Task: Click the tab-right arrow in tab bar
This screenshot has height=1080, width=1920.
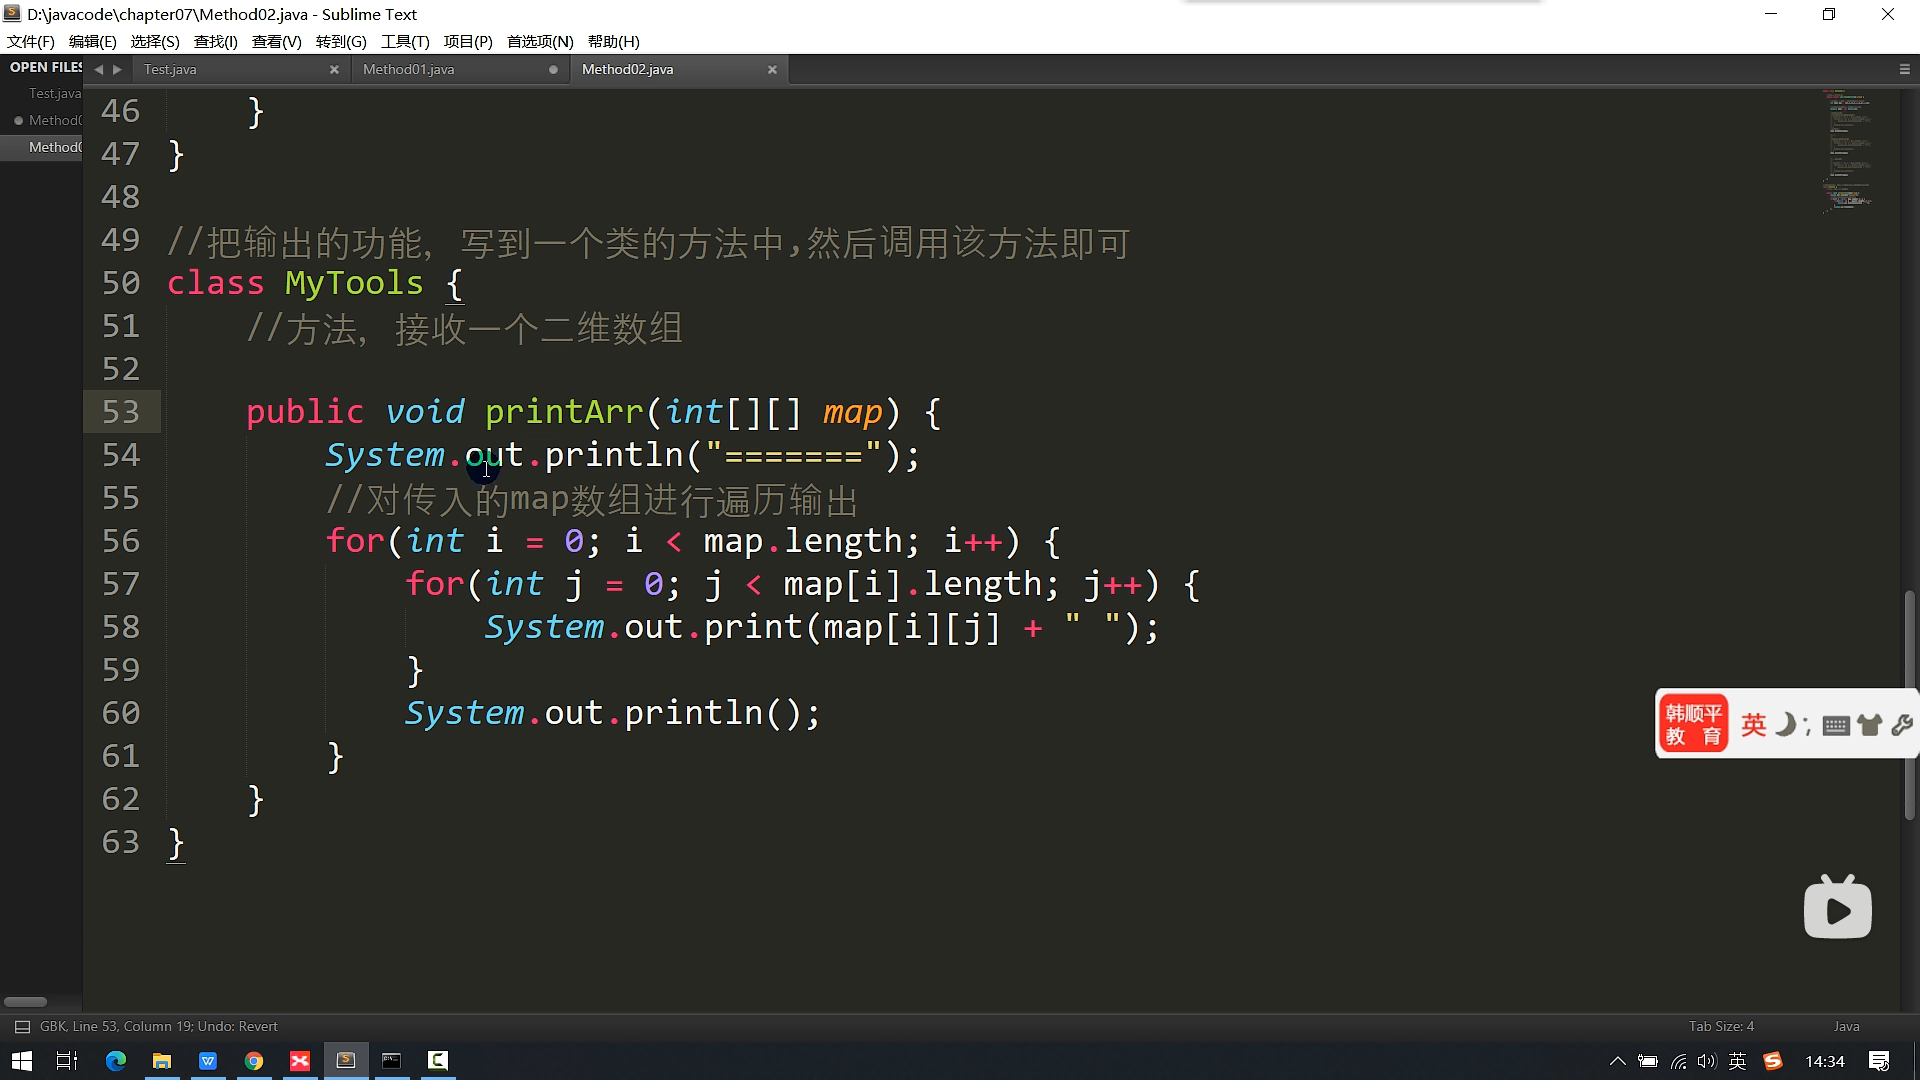Action: click(117, 69)
